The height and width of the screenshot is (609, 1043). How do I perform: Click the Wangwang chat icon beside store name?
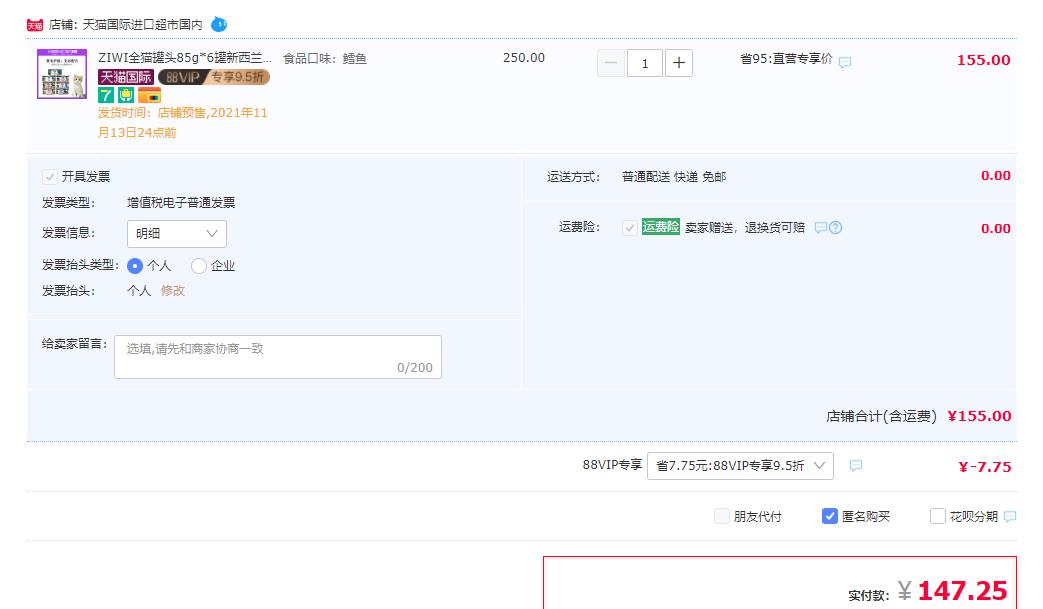[219, 24]
